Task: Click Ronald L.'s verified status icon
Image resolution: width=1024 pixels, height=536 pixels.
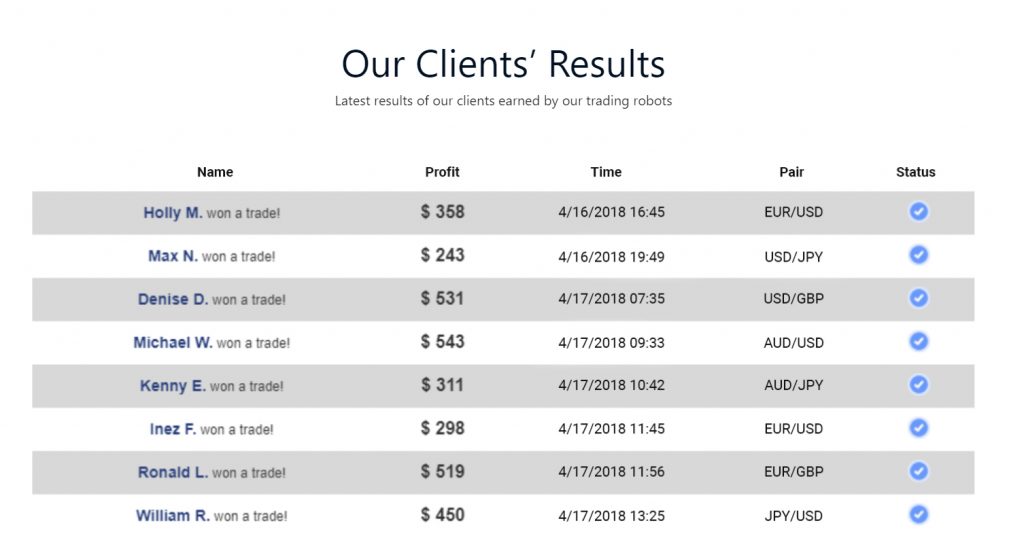Action: click(918, 471)
